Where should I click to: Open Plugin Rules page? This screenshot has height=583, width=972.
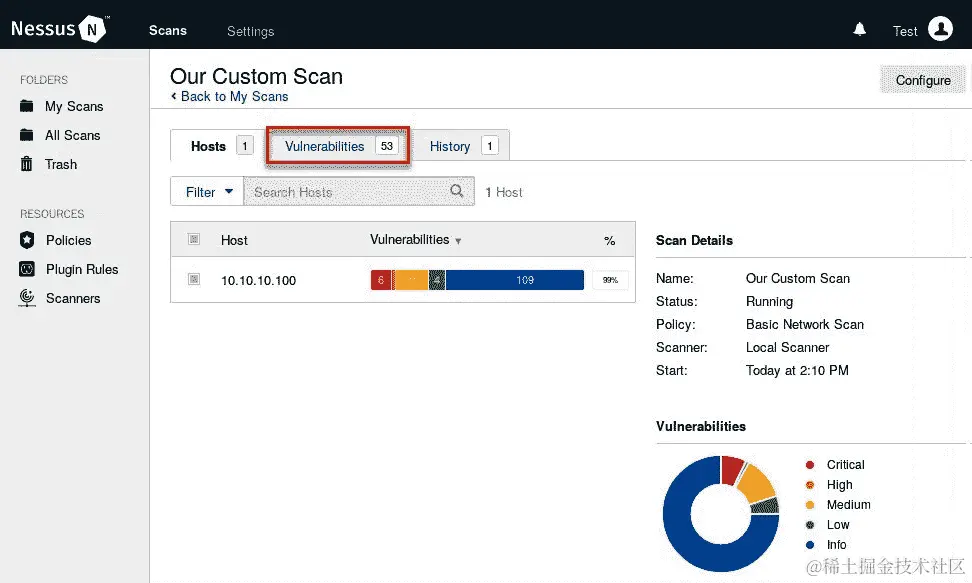pos(82,269)
